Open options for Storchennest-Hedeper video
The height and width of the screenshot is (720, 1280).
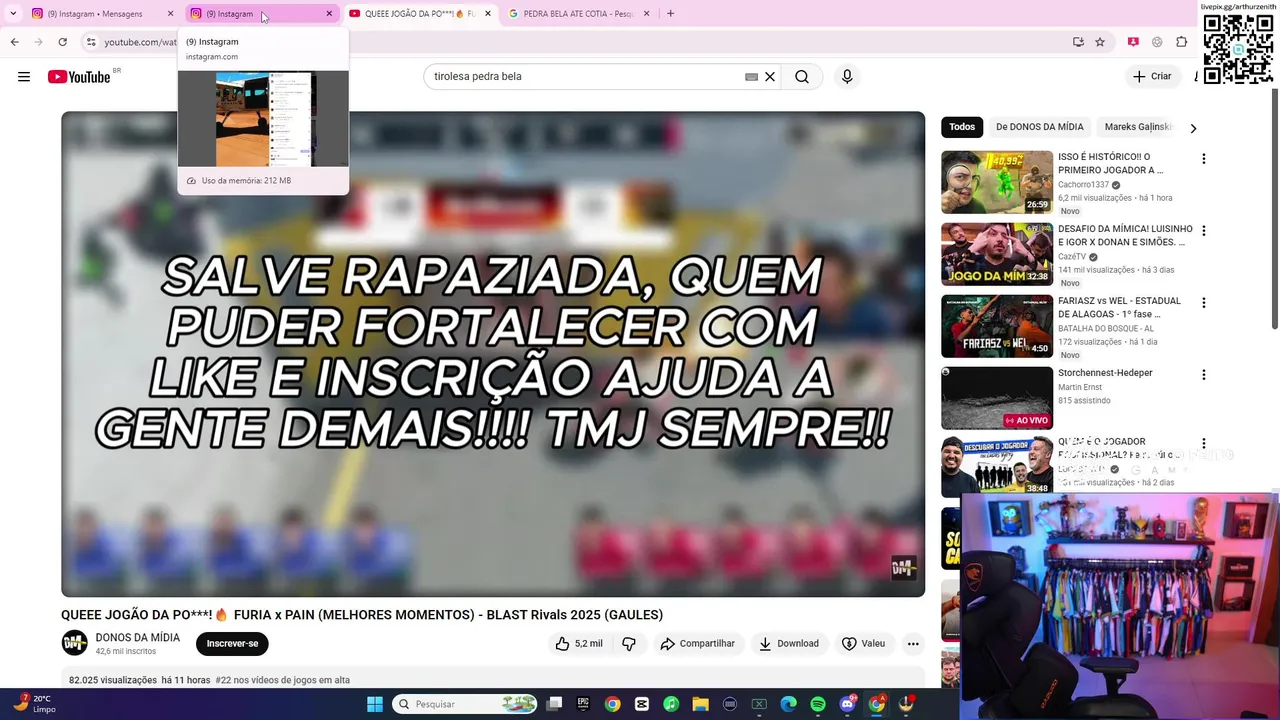(1204, 375)
